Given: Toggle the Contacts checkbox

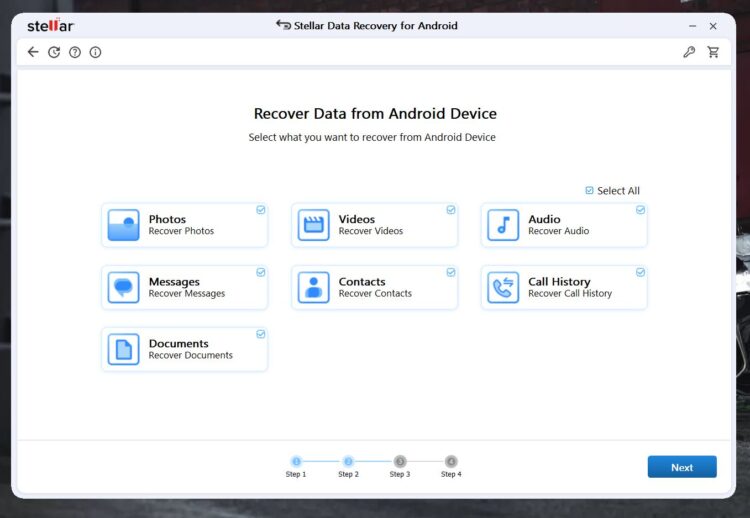Looking at the screenshot, I should (451, 272).
